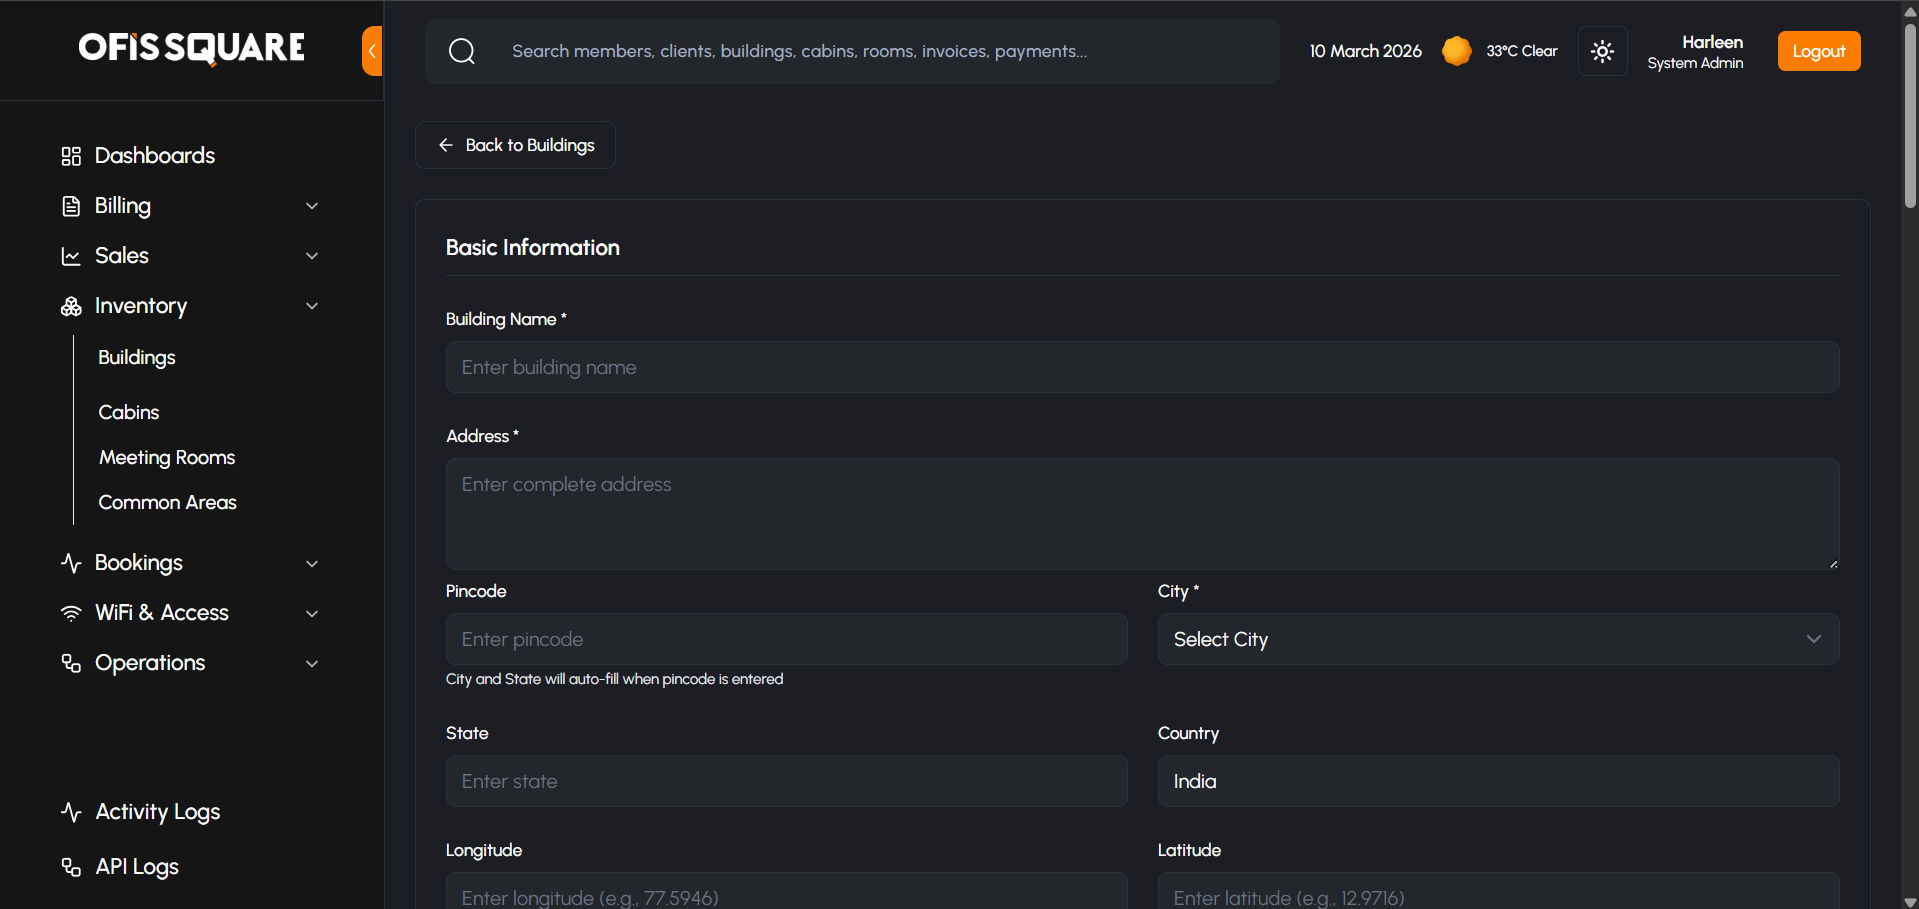Select Meeting Rooms in the sidebar
Image resolution: width=1919 pixels, height=909 pixels.
click(x=167, y=457)
